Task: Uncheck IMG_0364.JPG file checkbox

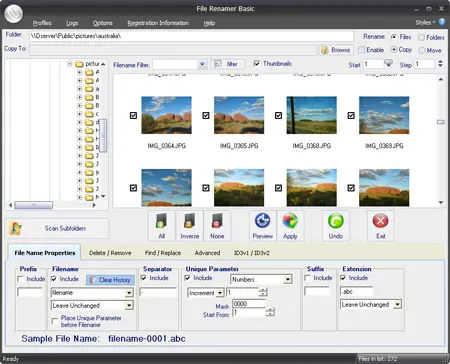Action: [x=133, y=115]
